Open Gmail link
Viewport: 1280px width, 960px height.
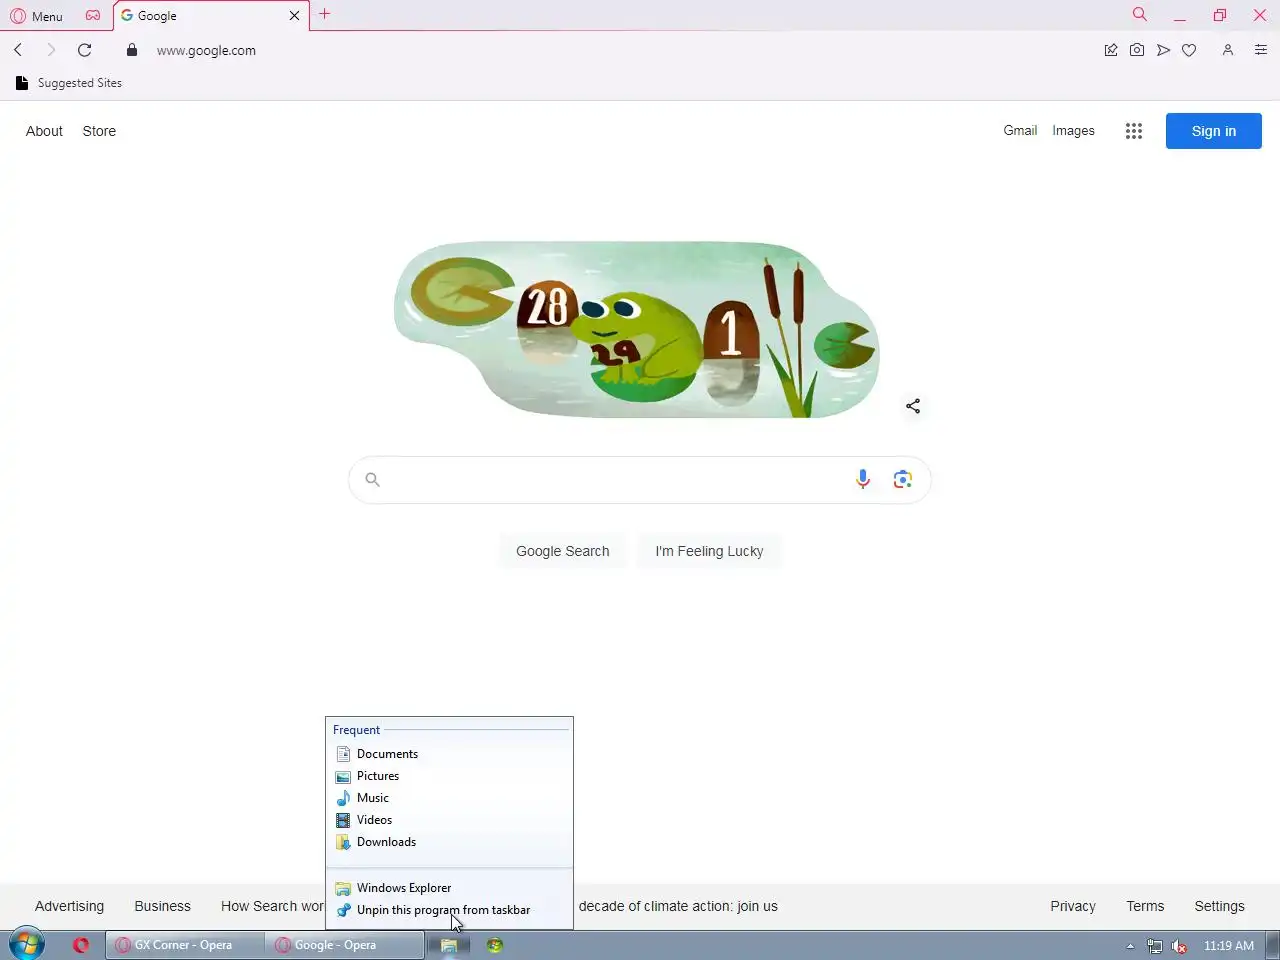tap(1020, 130)
